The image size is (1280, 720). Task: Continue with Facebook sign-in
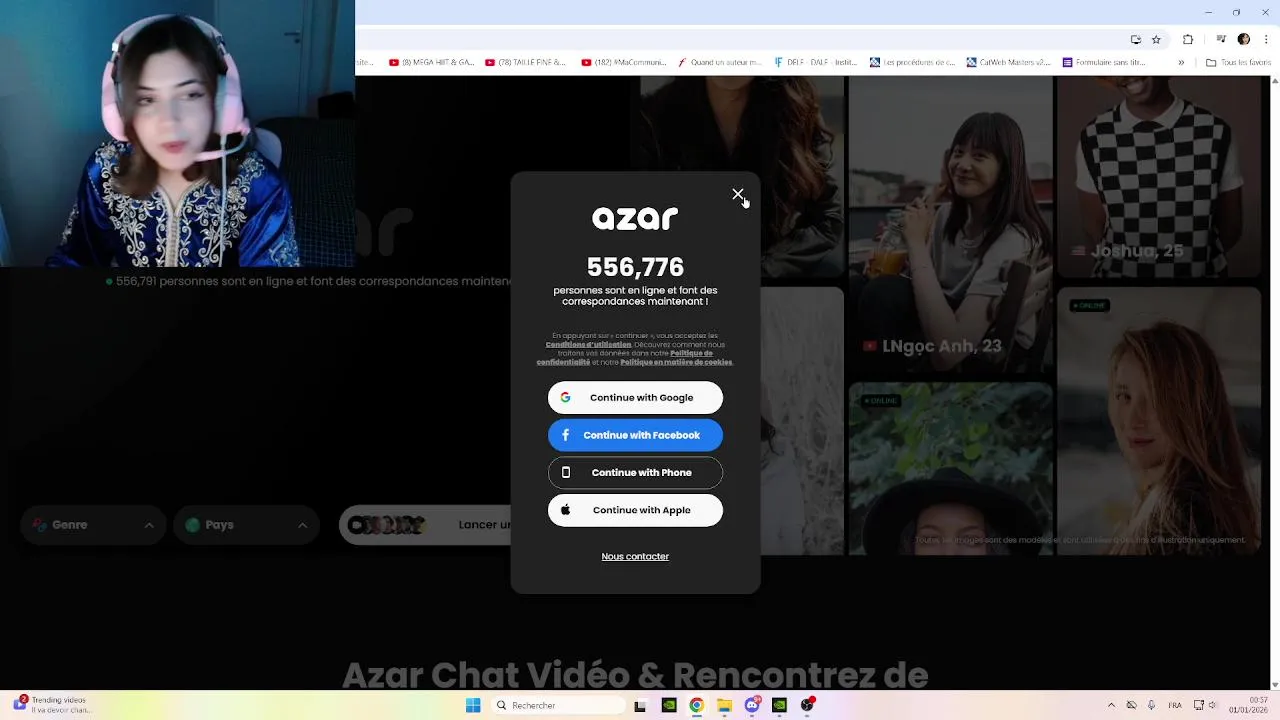click(635, 435)
